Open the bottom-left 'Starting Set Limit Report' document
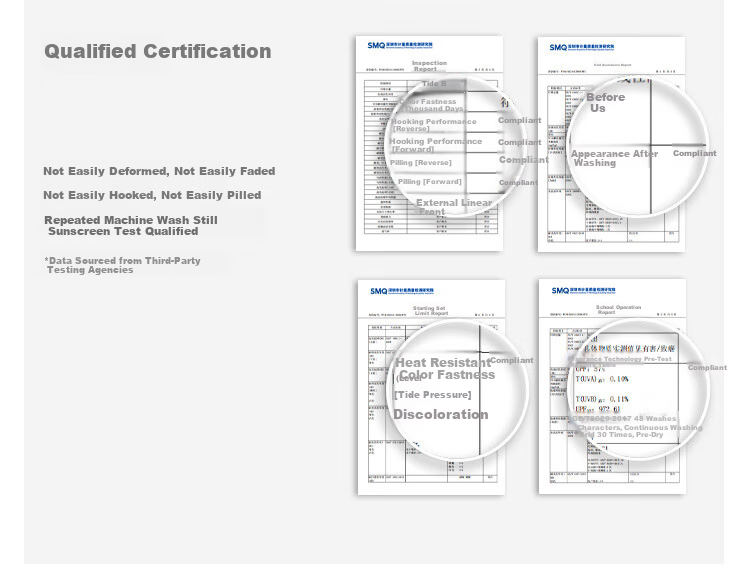Screen dimensions: 750x571 click(x=431, y=387)
